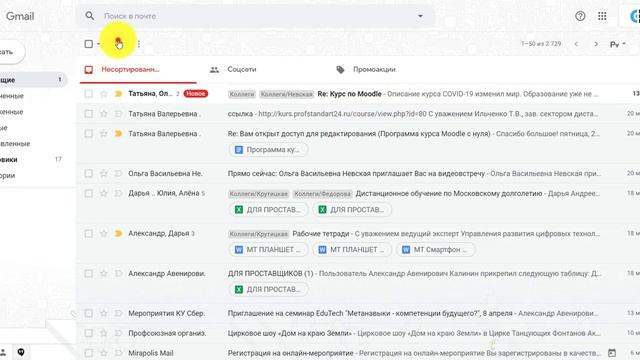Screen dimensions: 640x360
Task: Select checkbox for the ссылка email
Action: tap(89, 114)
